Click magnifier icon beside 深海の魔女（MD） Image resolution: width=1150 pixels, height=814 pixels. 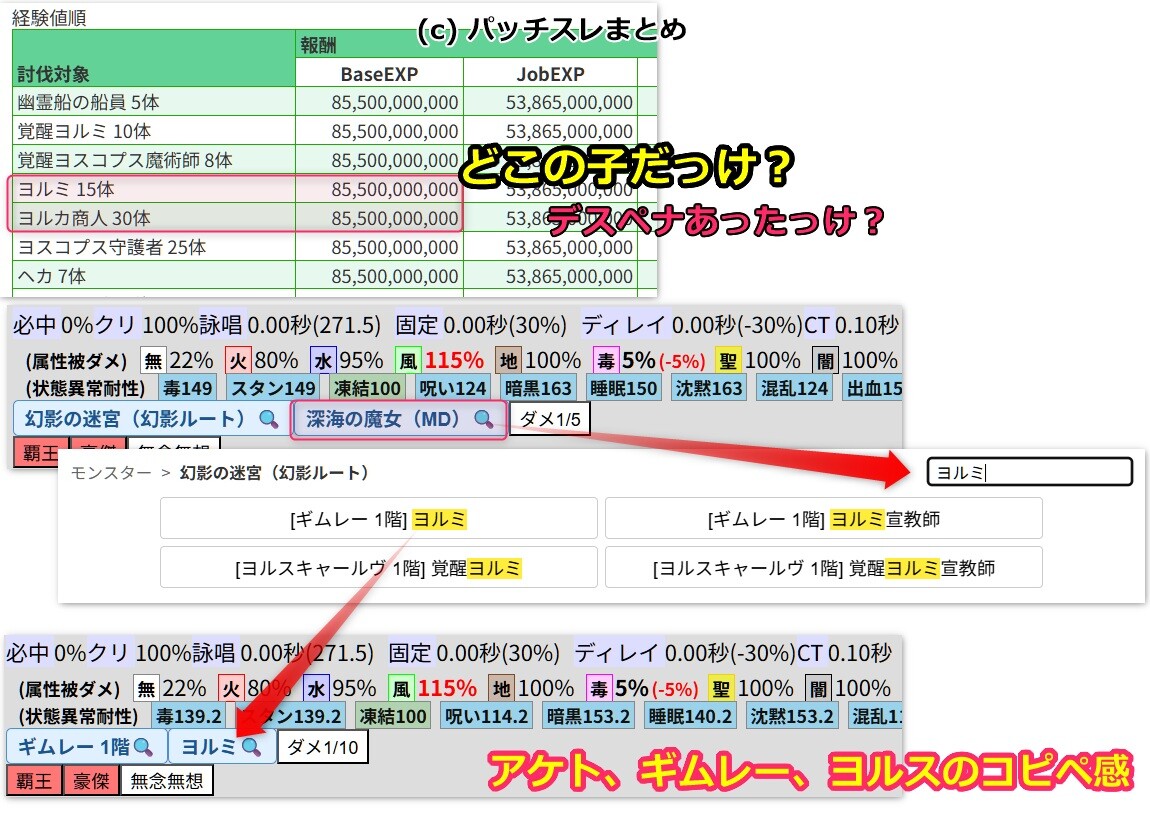(x=483, y=419)
